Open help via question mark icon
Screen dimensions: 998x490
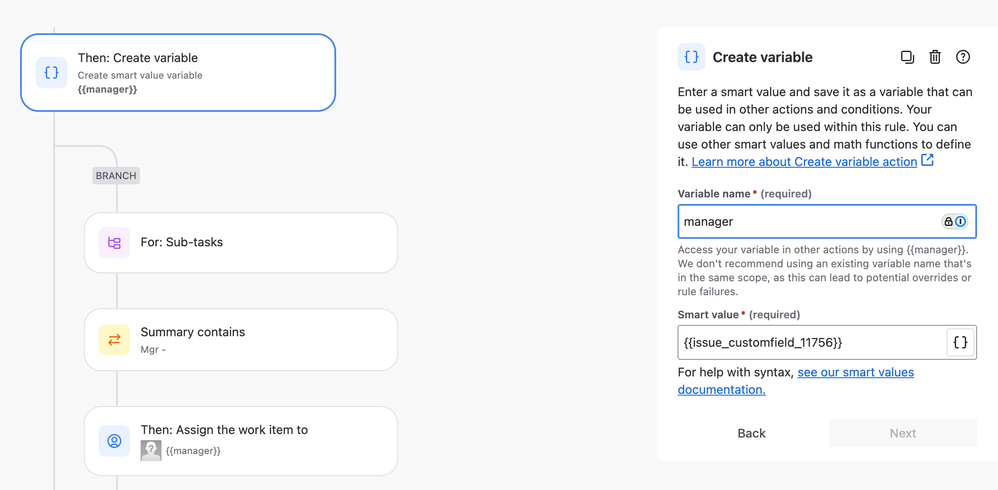point(963,57)
